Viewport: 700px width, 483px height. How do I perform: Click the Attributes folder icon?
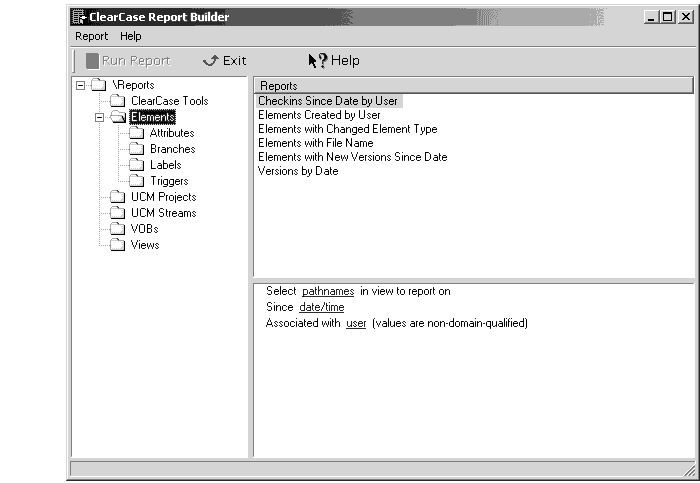(x=136, y=133)
